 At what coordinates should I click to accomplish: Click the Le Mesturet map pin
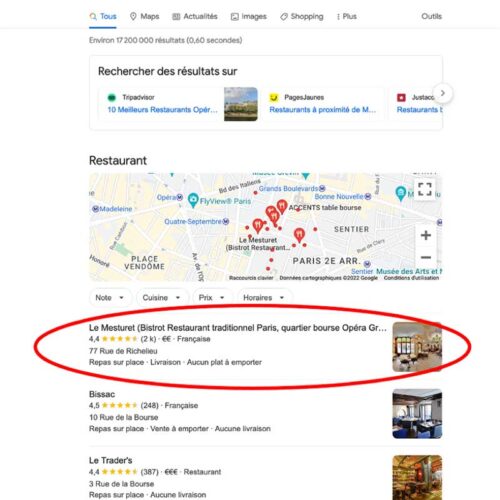click(x=258, y=226)
